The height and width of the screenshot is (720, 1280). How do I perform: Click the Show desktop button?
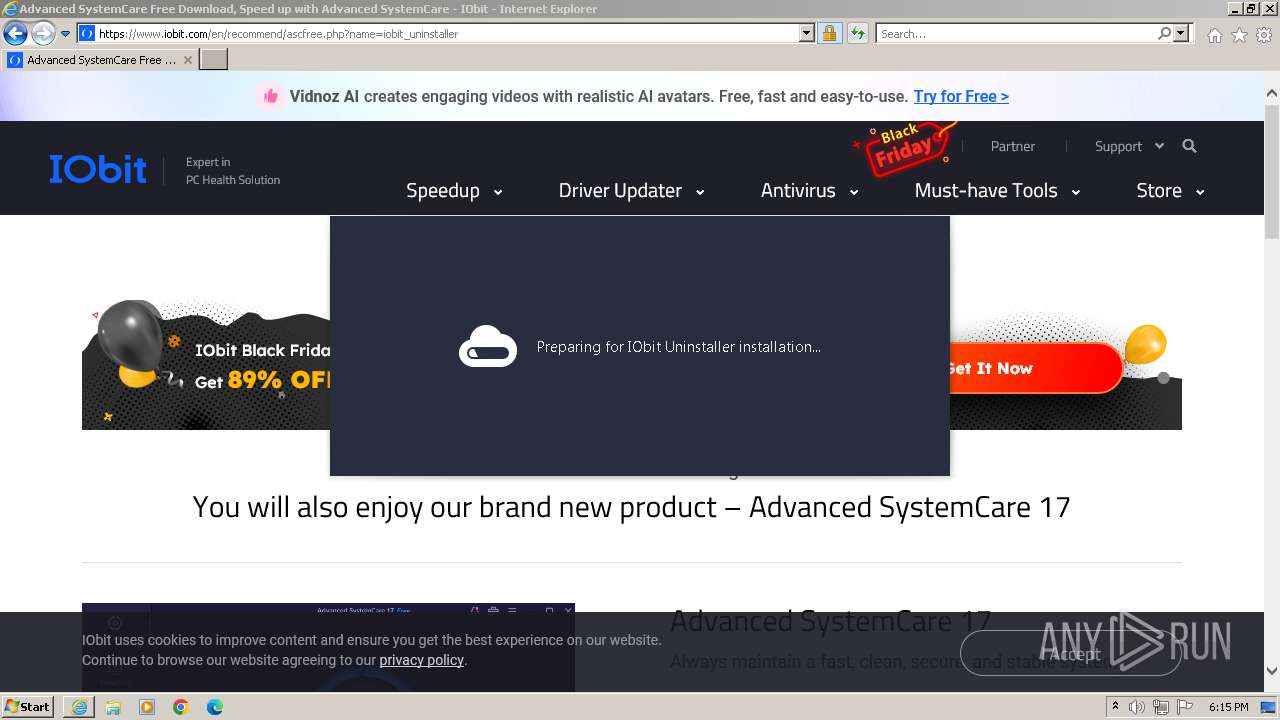point(1268,707)
